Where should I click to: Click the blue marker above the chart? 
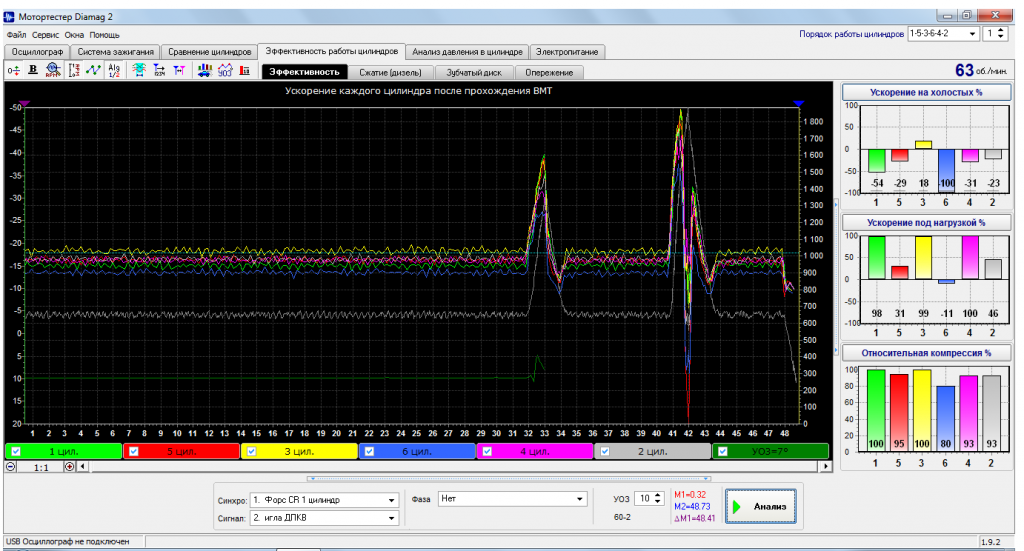pyautogui.click(x=798, y=104)
